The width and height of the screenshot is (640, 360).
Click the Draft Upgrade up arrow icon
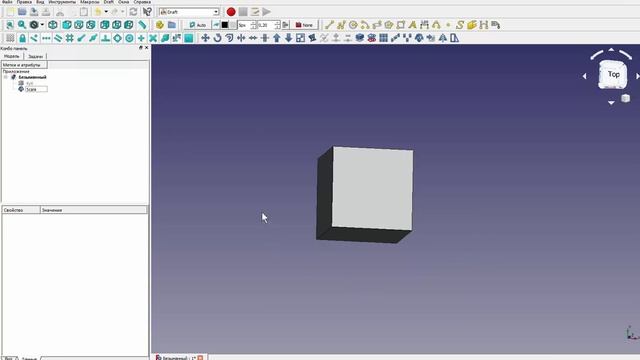point(277,38)
